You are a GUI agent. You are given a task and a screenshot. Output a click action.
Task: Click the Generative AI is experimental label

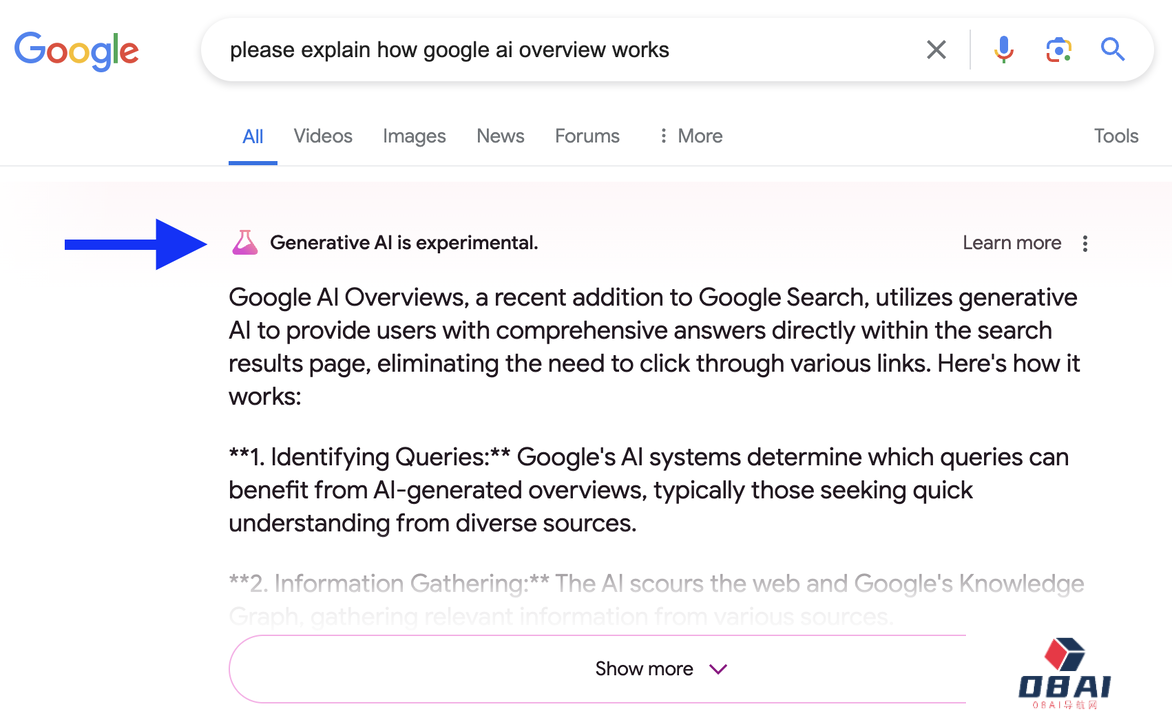(x=404, y=243)
